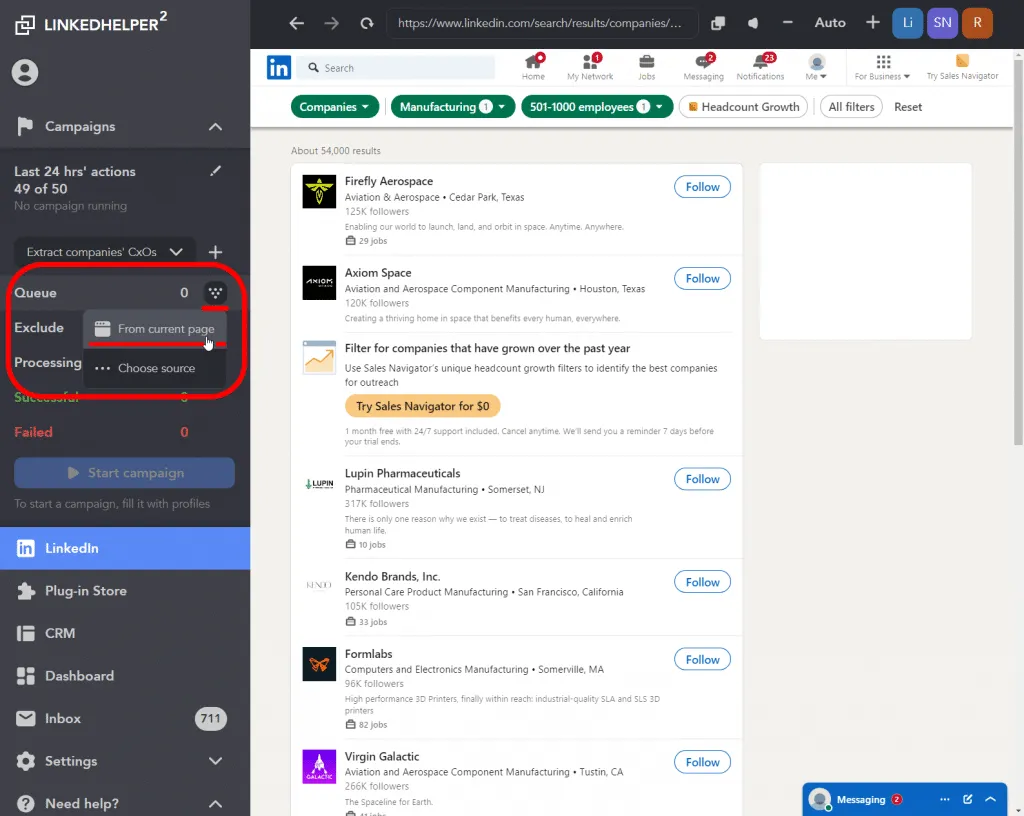
Task: Expand the Settings section chevron
Action: click(x=216, y=761)
